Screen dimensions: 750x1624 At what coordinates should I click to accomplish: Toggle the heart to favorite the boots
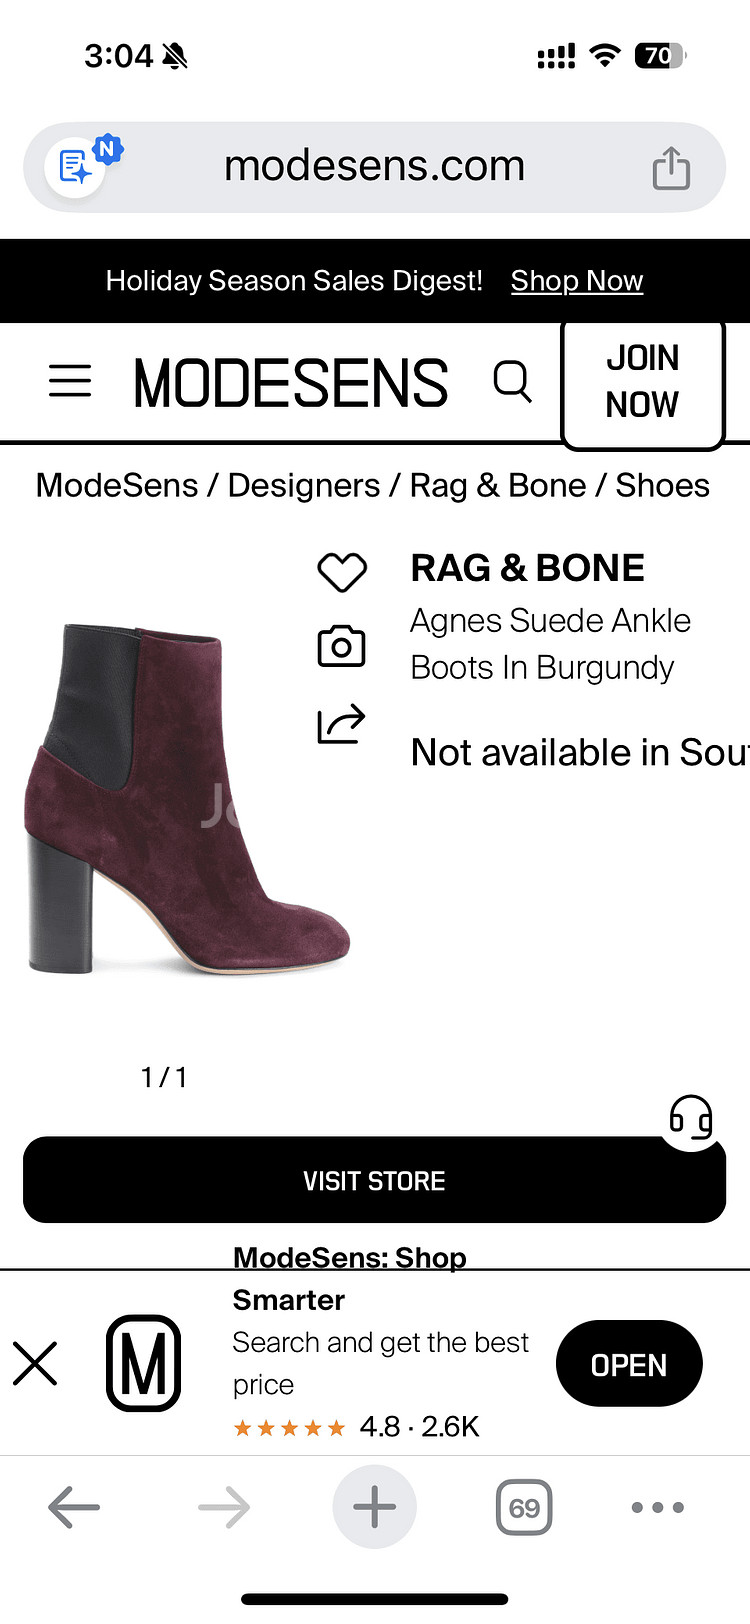tap(342, 571)
